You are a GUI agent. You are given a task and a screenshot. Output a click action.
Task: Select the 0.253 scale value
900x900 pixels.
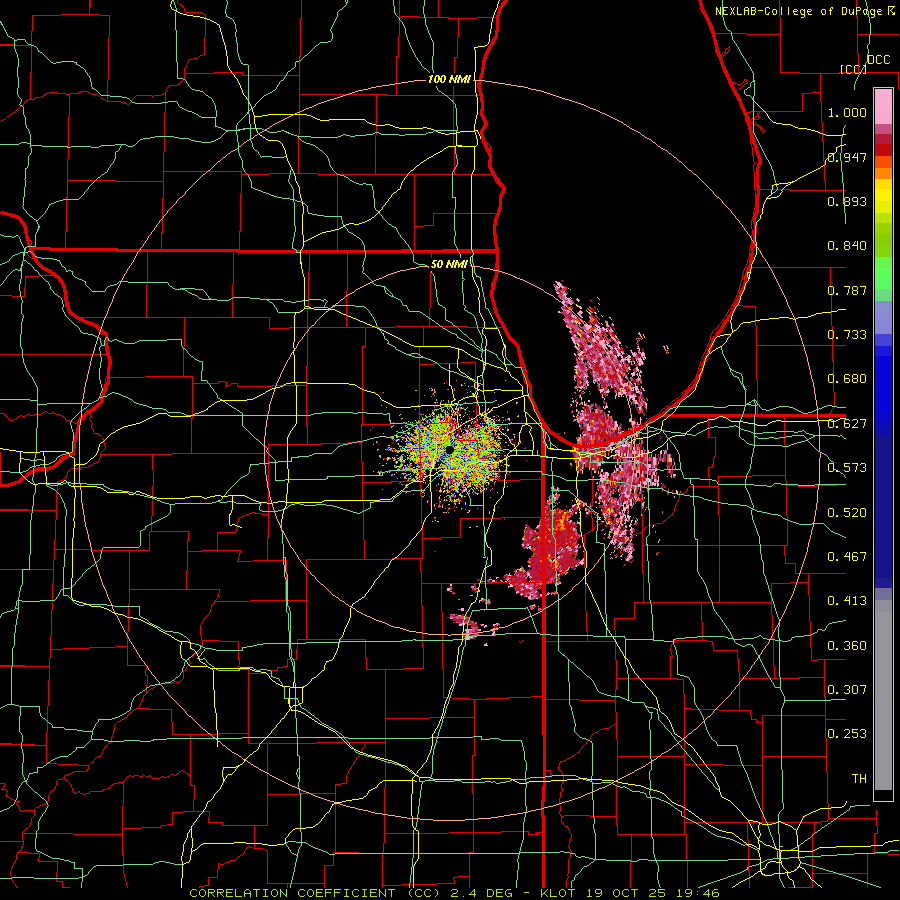847,734
